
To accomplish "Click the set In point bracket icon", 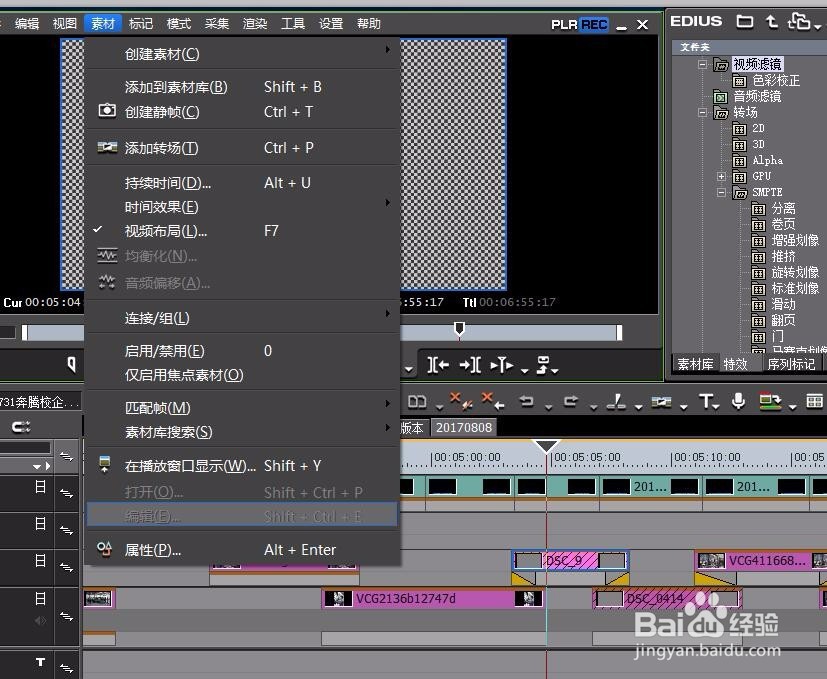I will [x=438, y=365].
